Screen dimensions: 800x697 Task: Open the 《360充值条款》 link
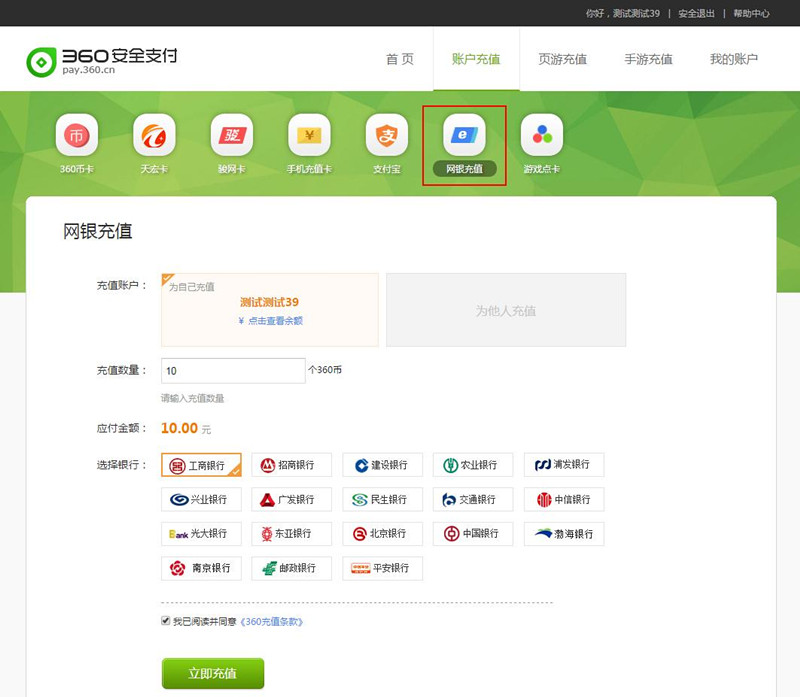tap(271, 621)
